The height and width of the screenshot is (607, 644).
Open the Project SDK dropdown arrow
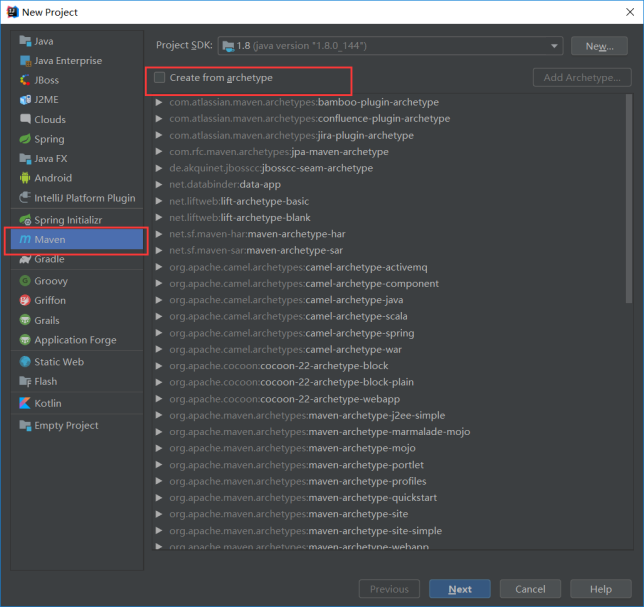[x=554, y=46]
